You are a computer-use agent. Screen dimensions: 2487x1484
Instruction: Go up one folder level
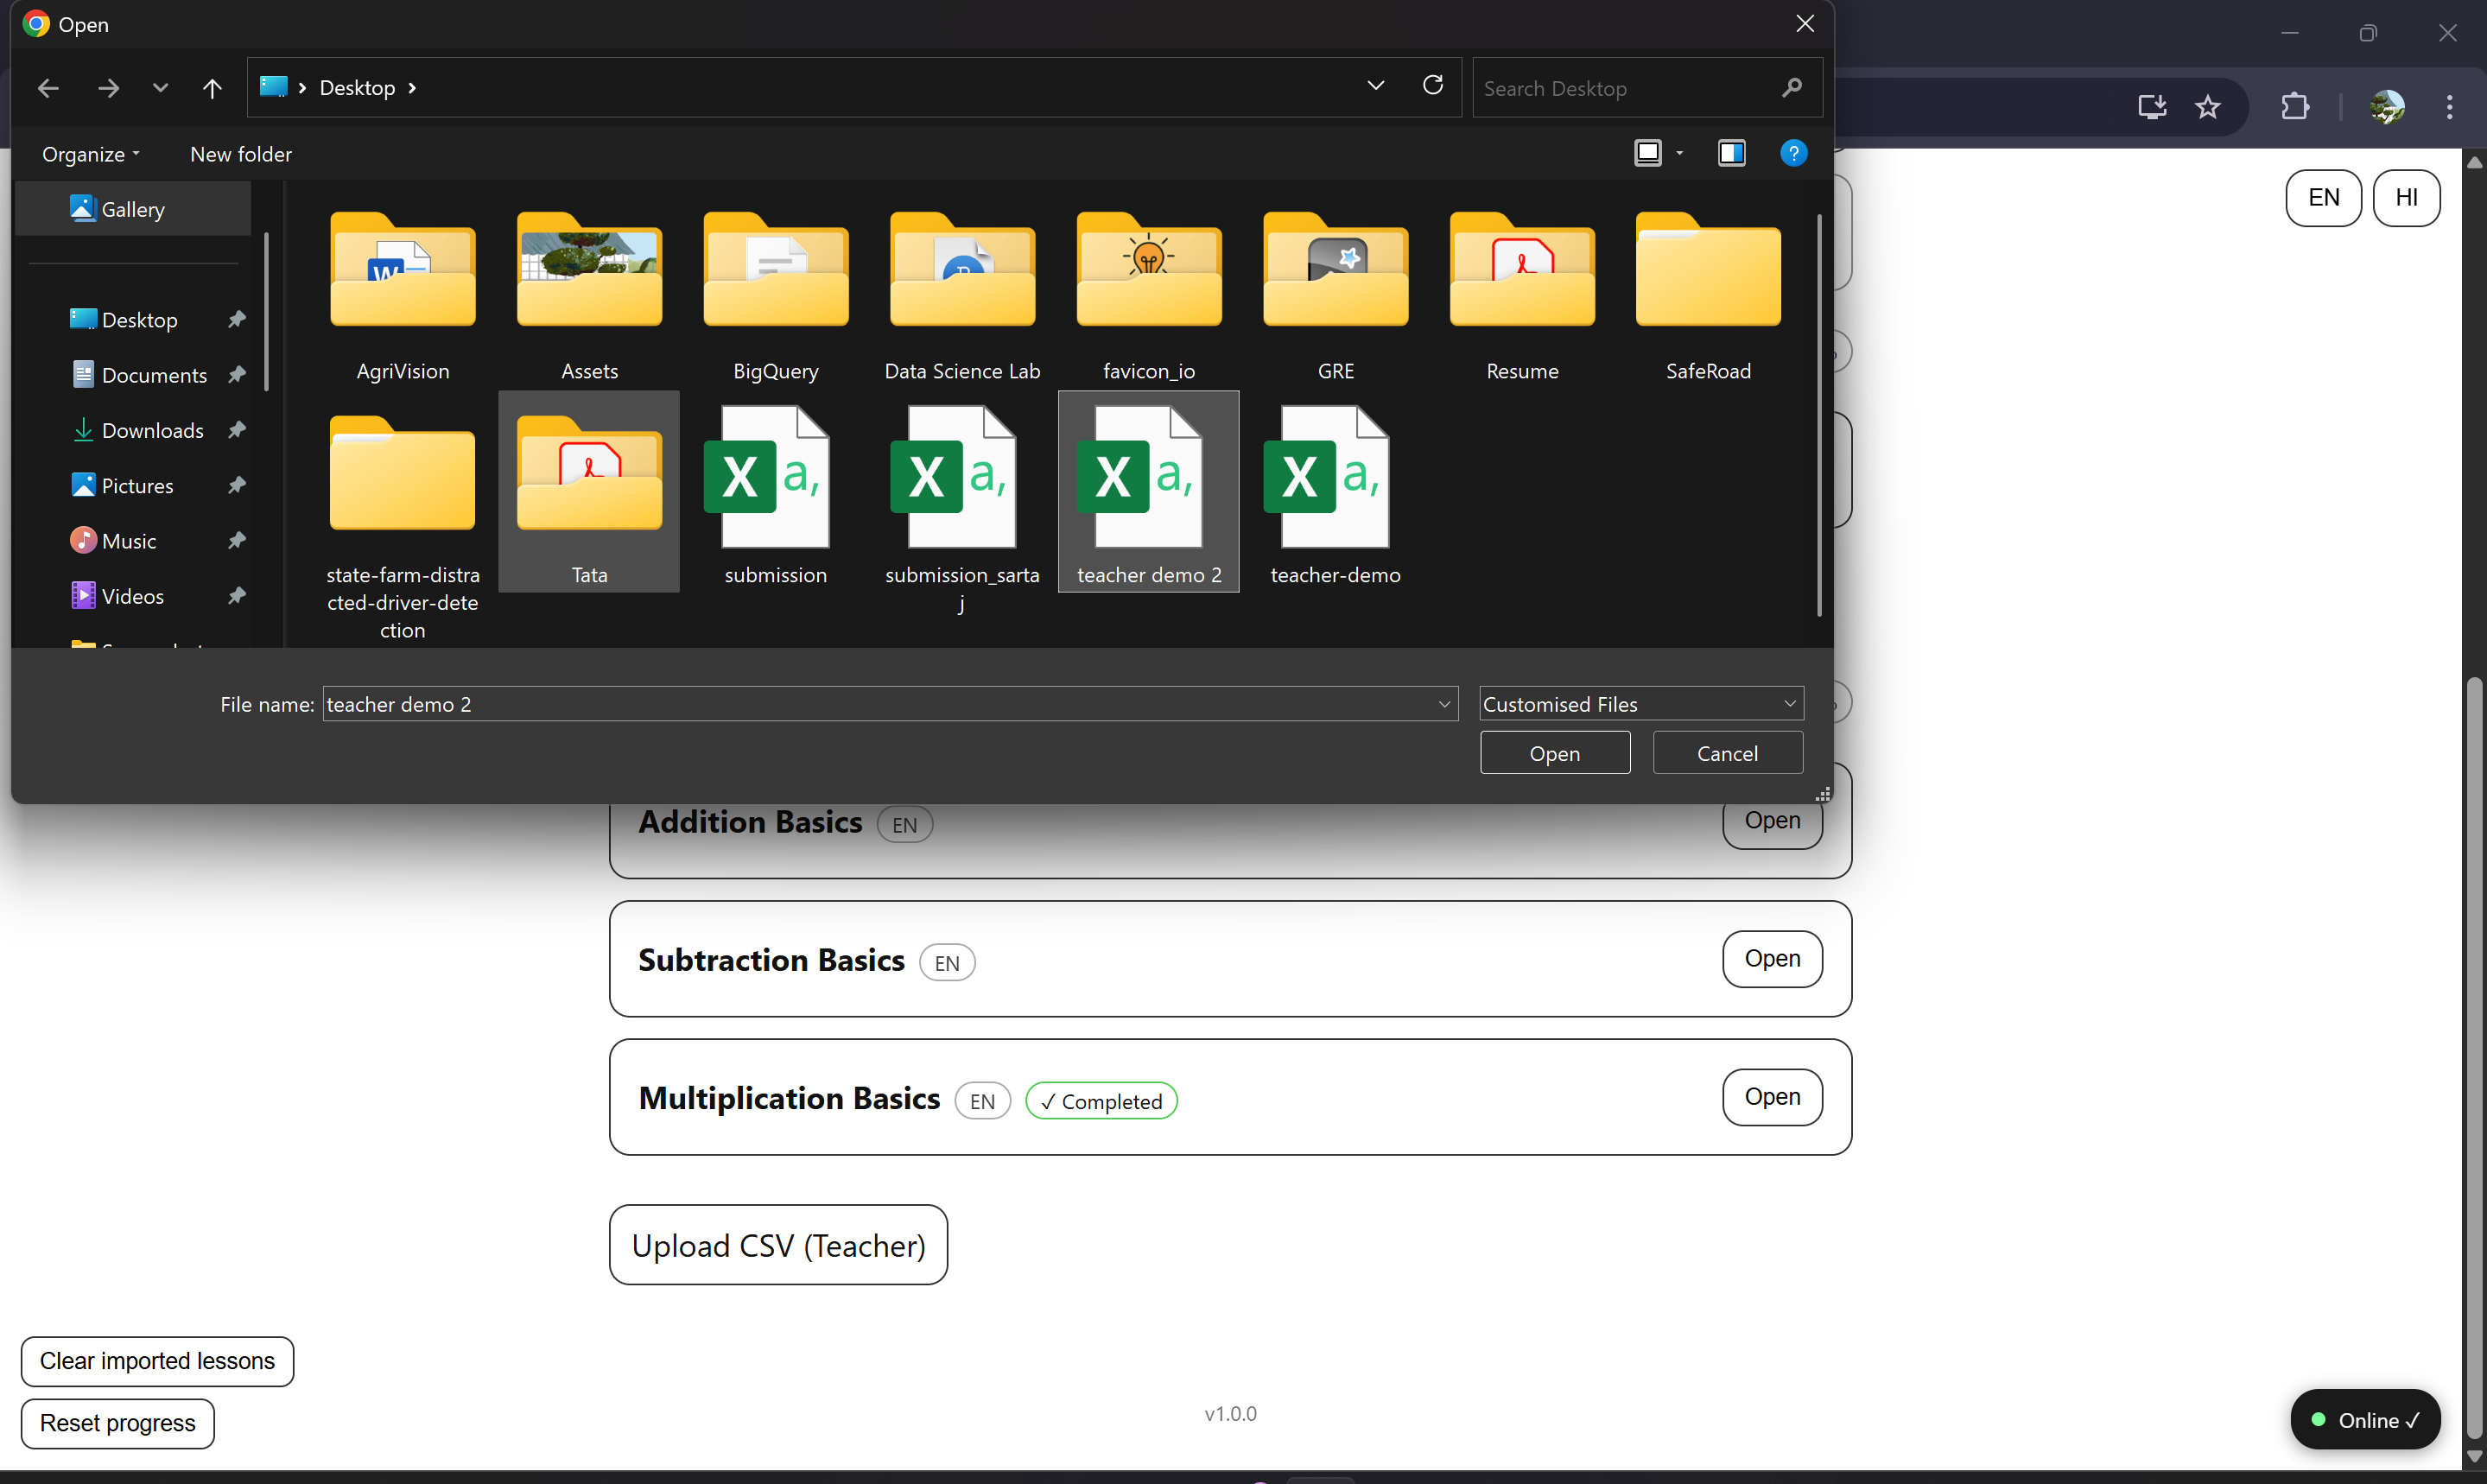coord(211,88)
